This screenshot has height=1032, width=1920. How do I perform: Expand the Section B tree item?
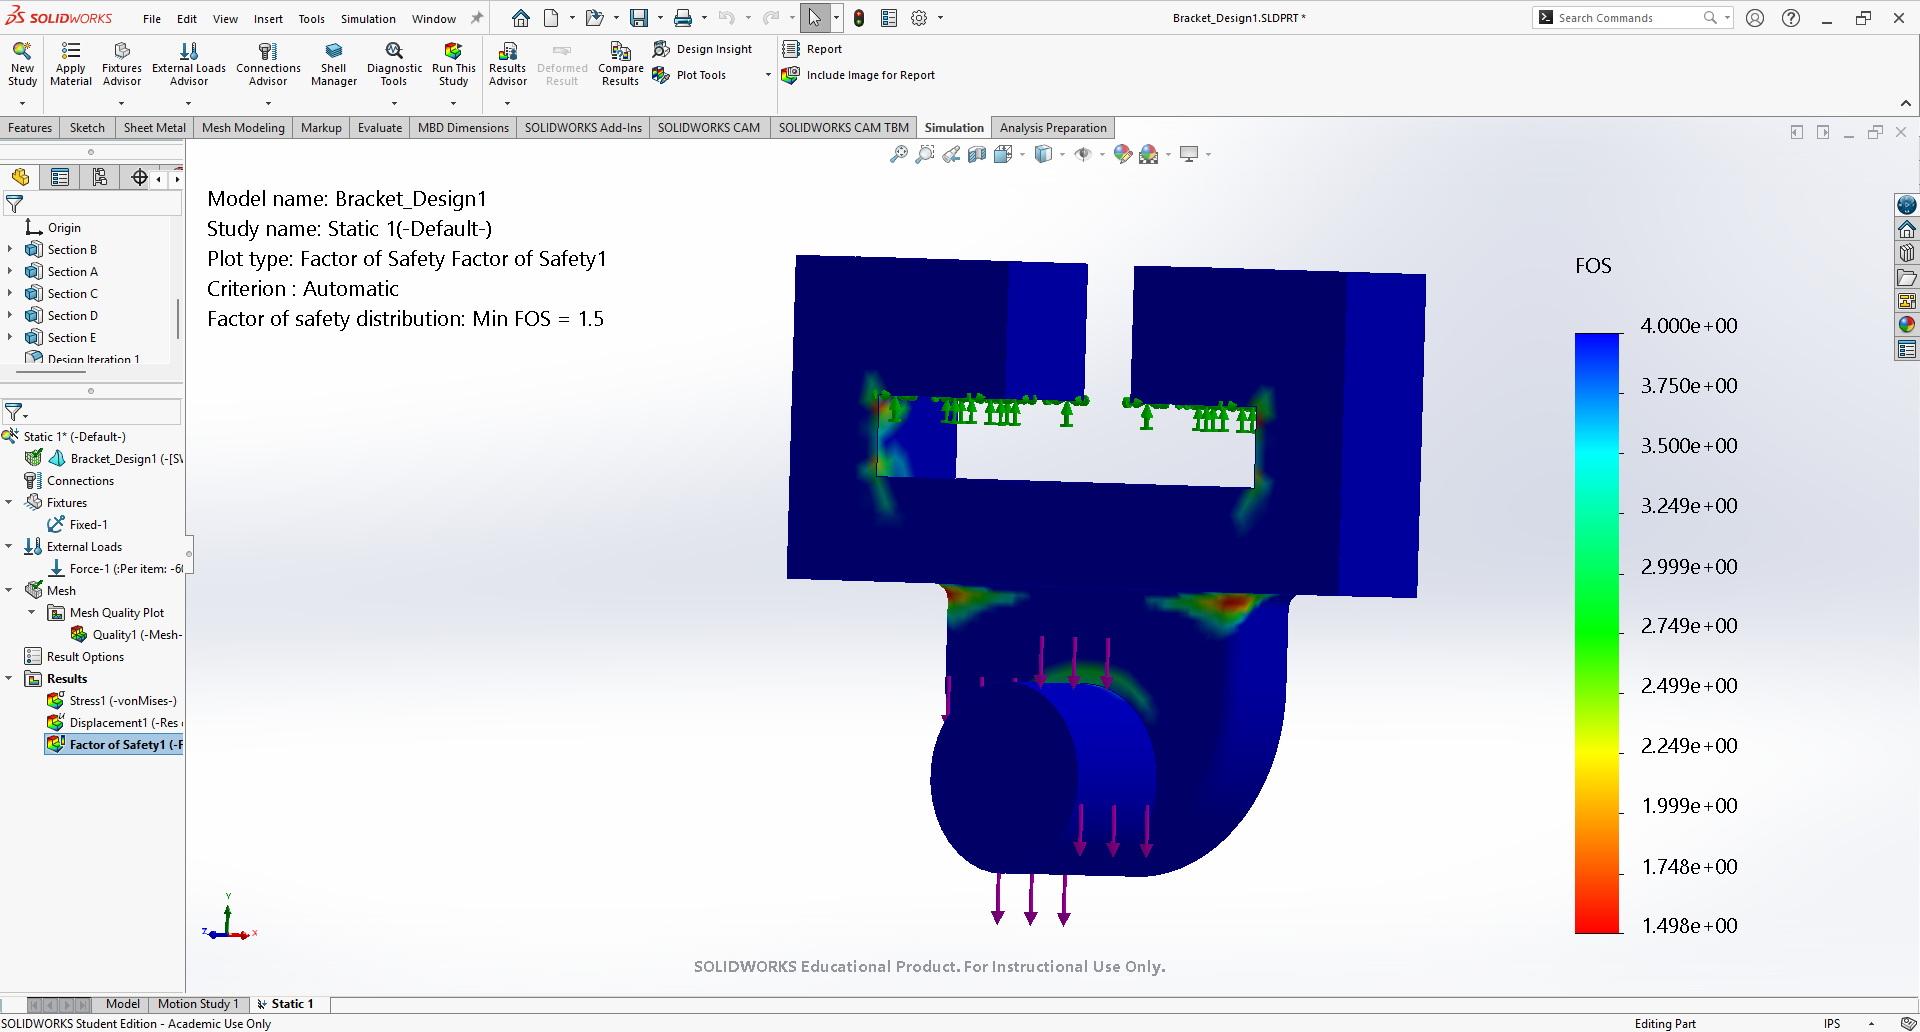(x=10, y=250)
